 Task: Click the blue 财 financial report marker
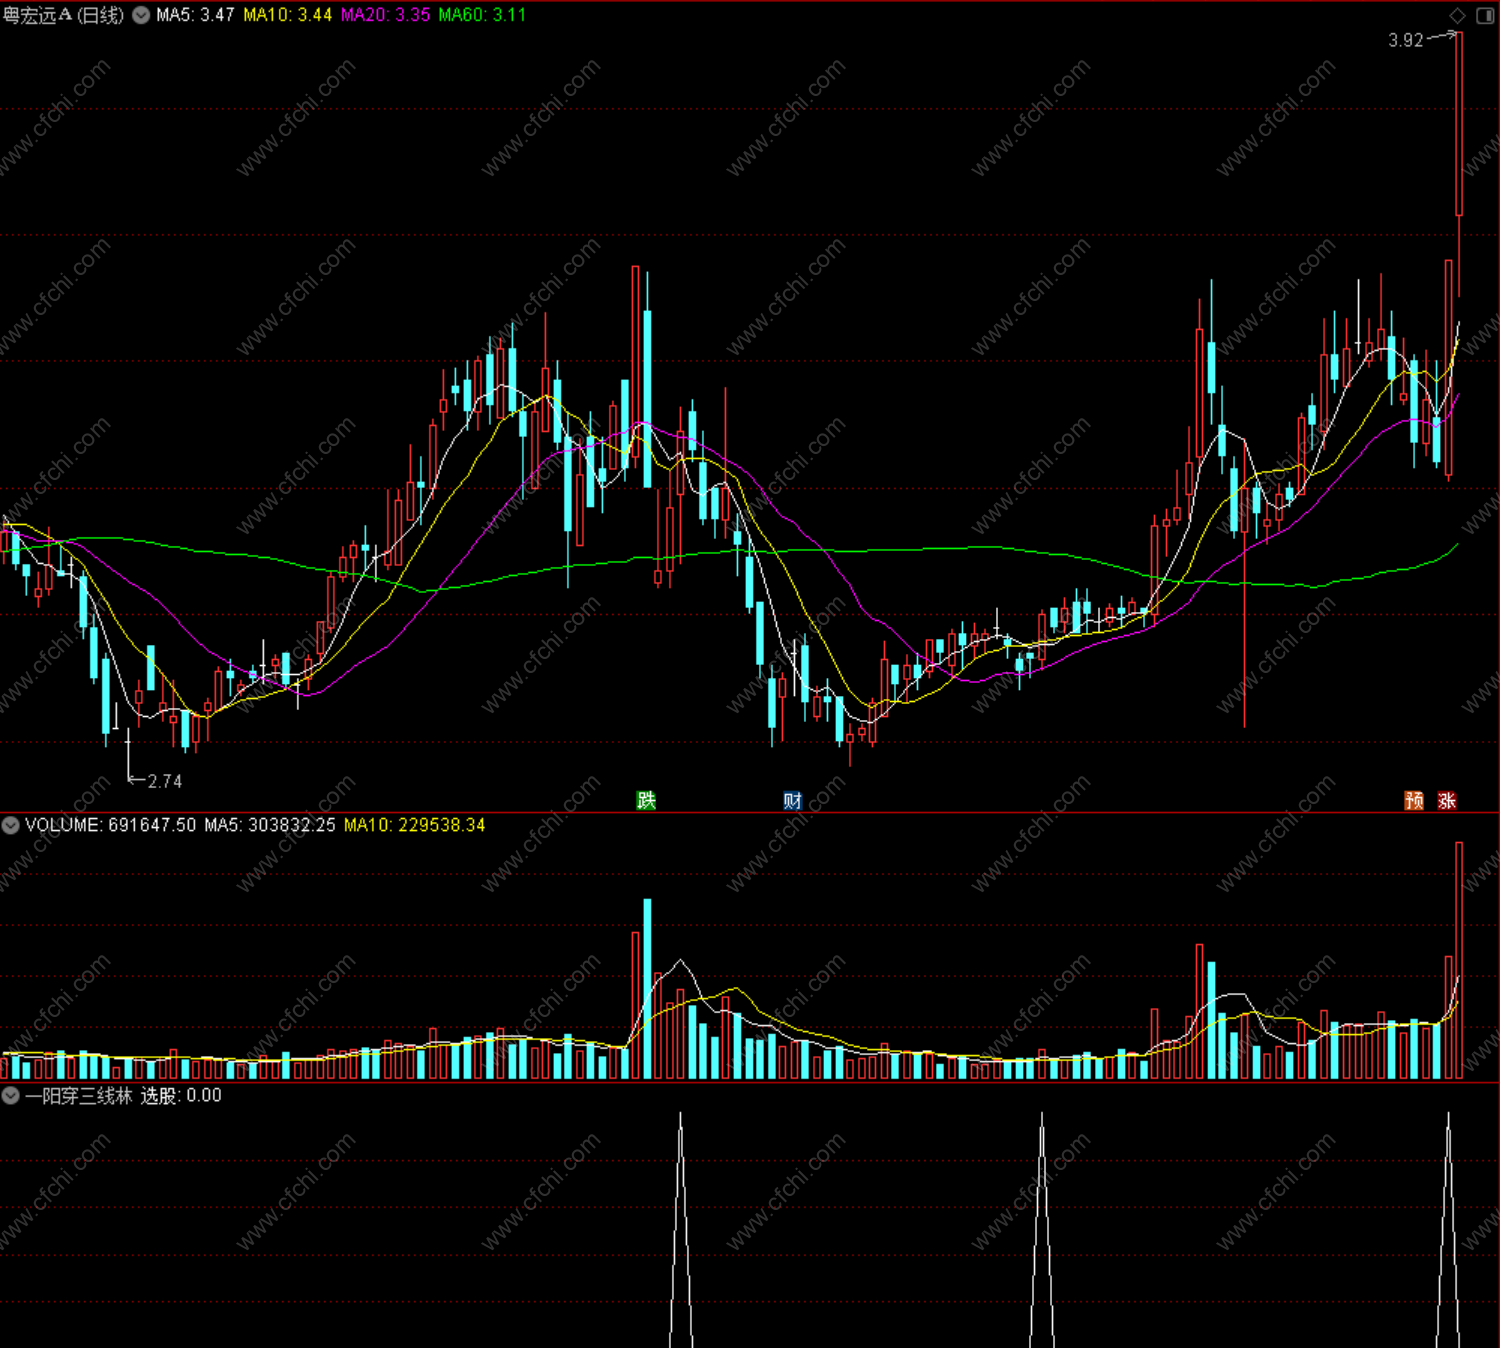coord(792,800)
